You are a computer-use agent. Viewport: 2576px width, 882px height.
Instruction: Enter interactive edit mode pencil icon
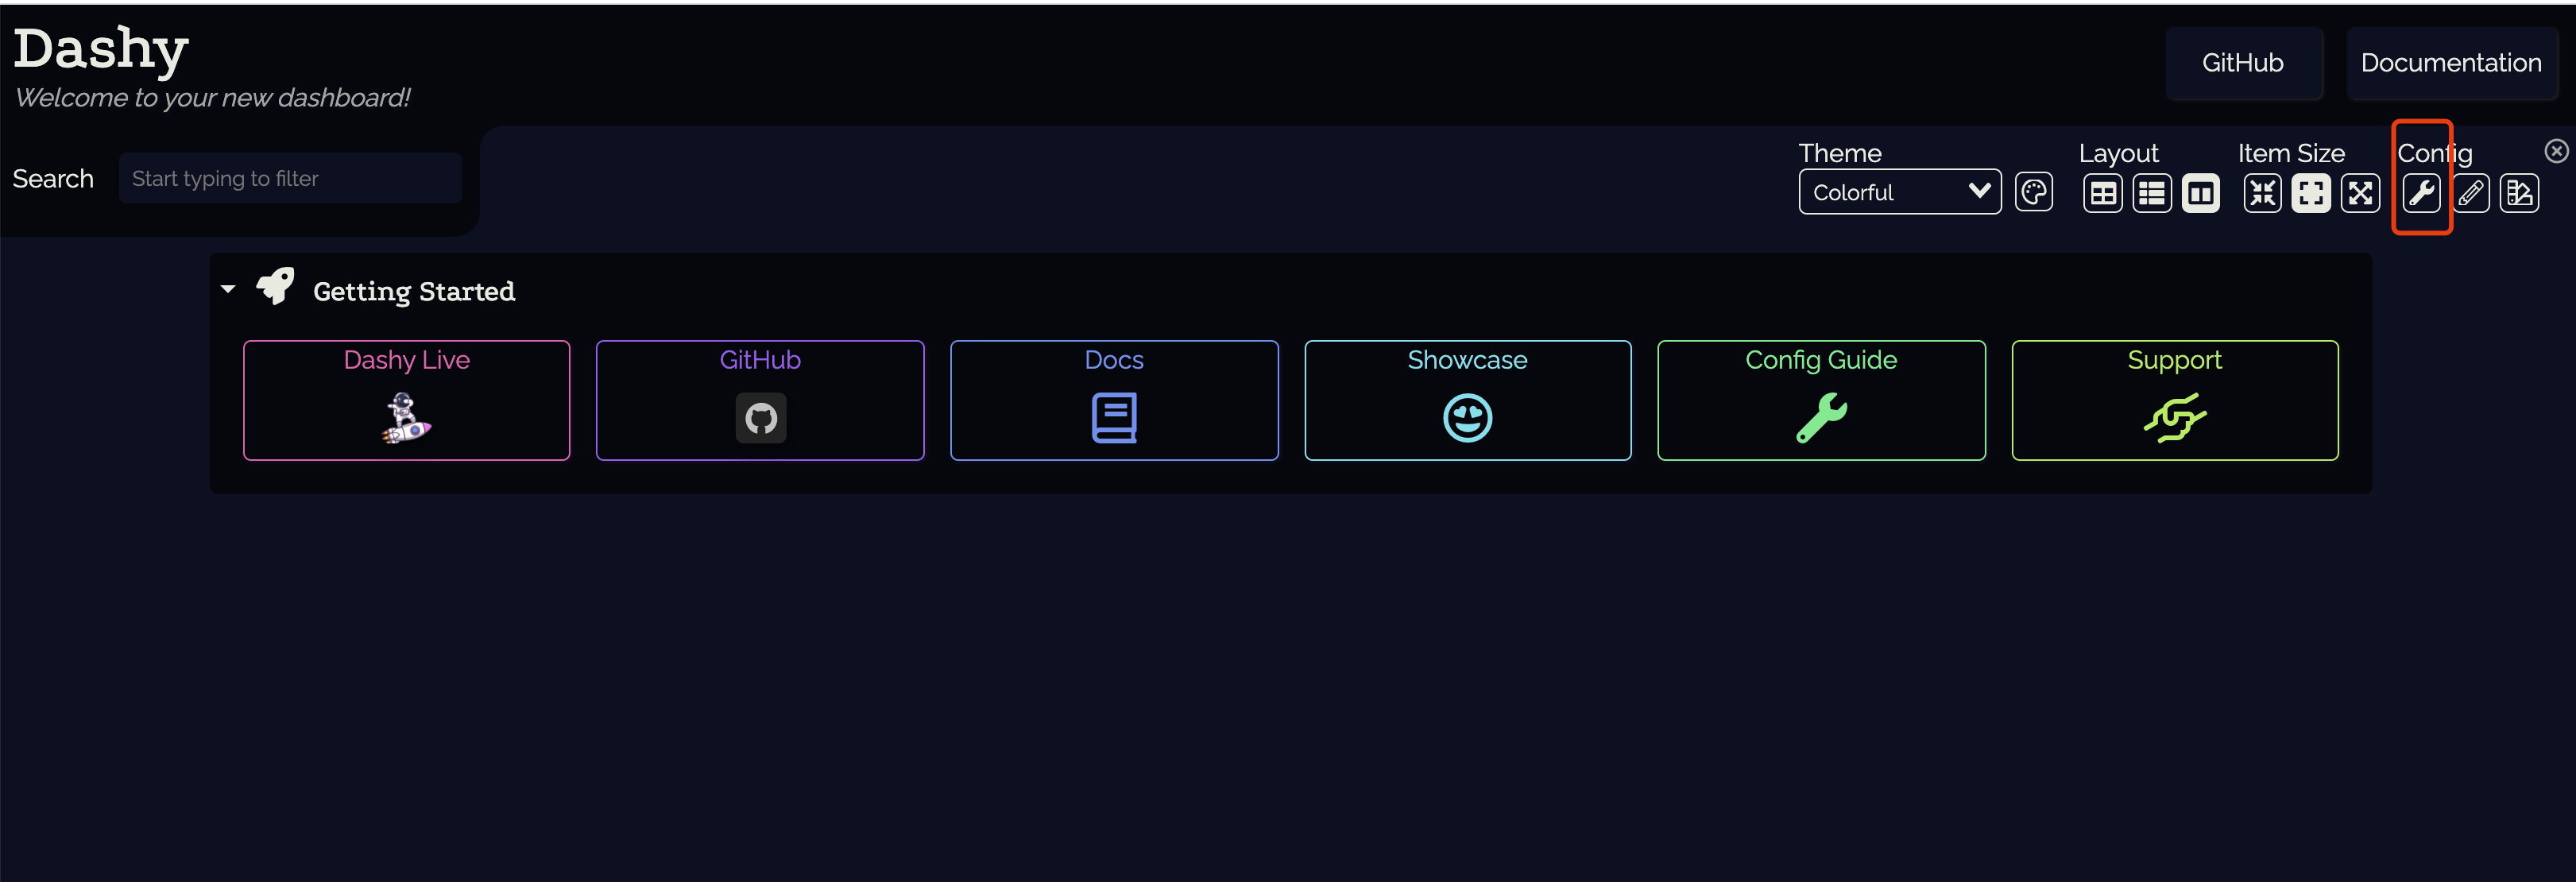tap(2470, 193)
